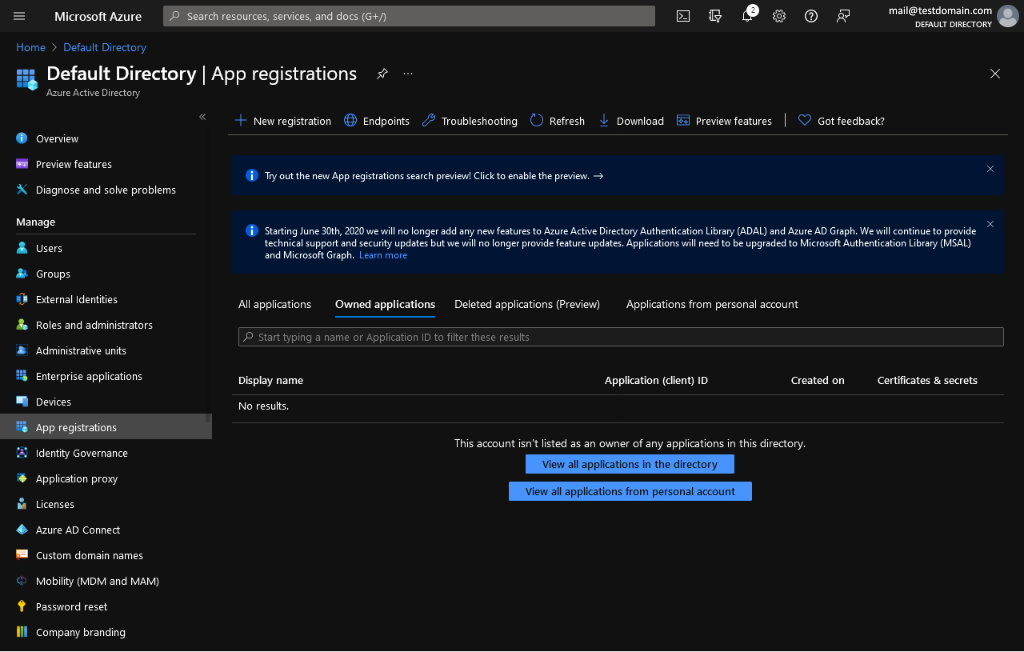The height and width of the screenshot is (652, 1024).
Task: Click Download in the toolbar
Action: (x=631, y=121)
